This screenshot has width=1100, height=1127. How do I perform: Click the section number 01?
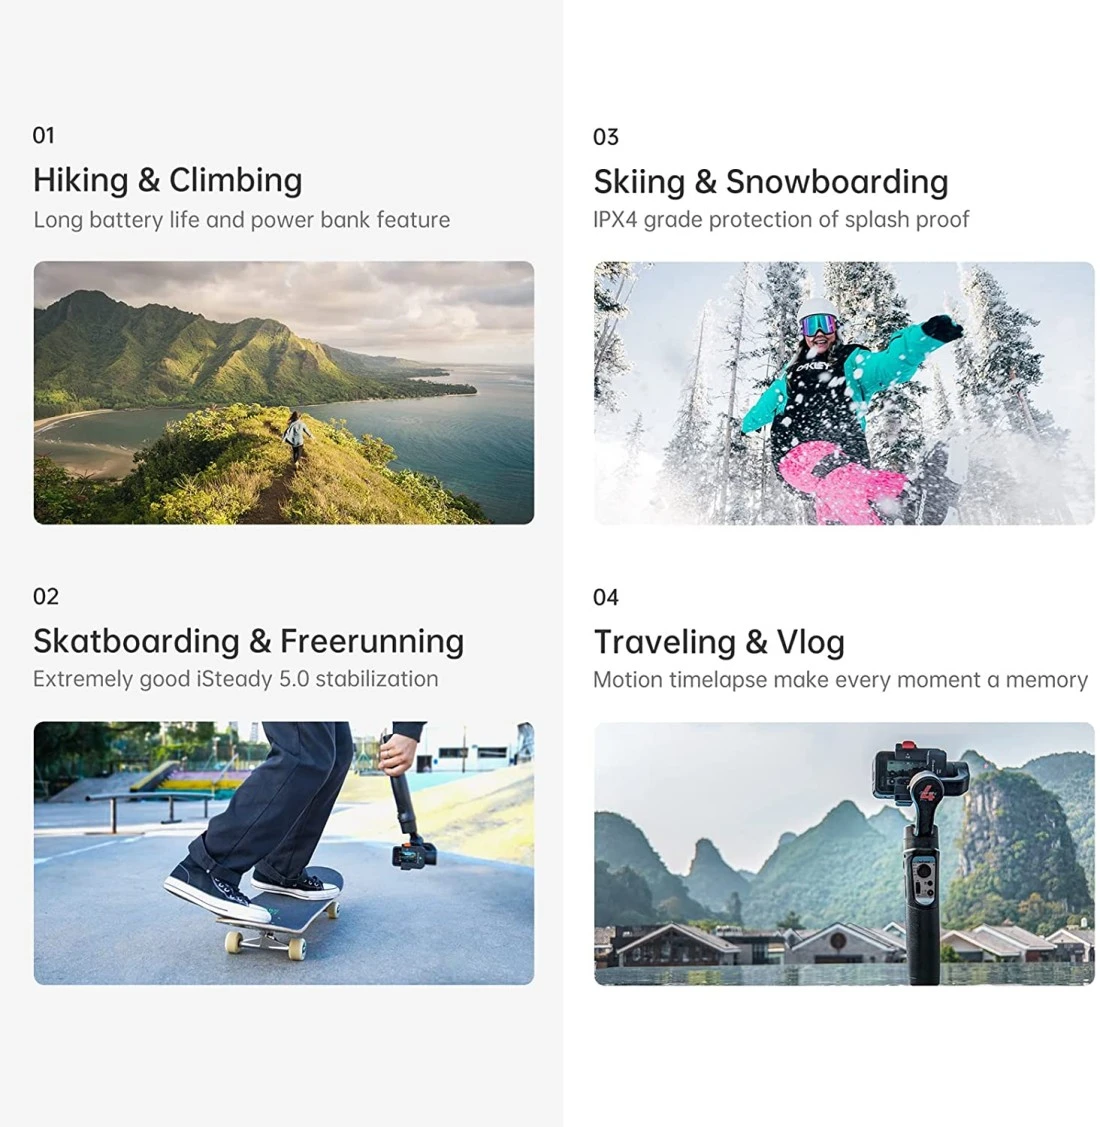(x=43, y=136)
